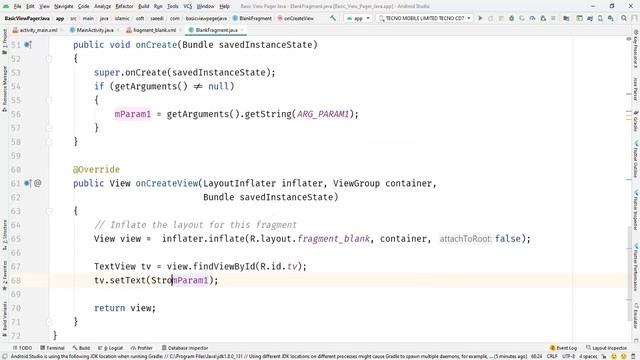The height and width of the screenshot is (360, 640).
Task: Open the VCS menu
Action: 187,6
